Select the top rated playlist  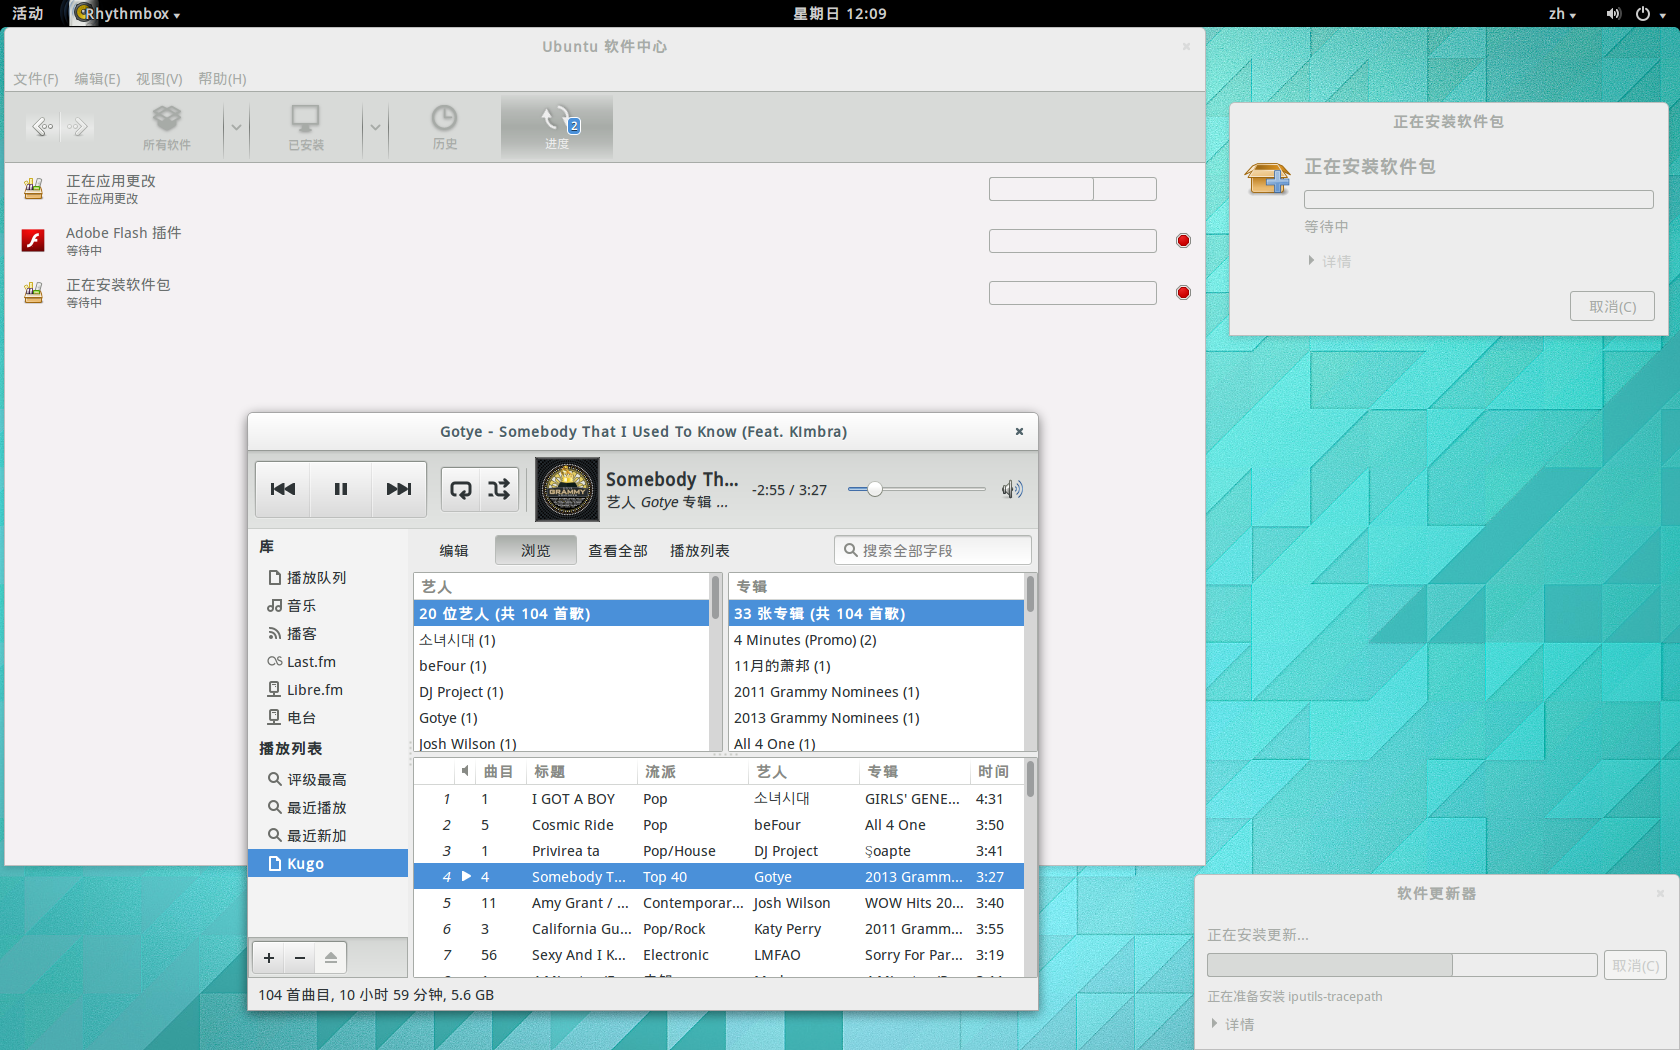(x=328, y=779)
